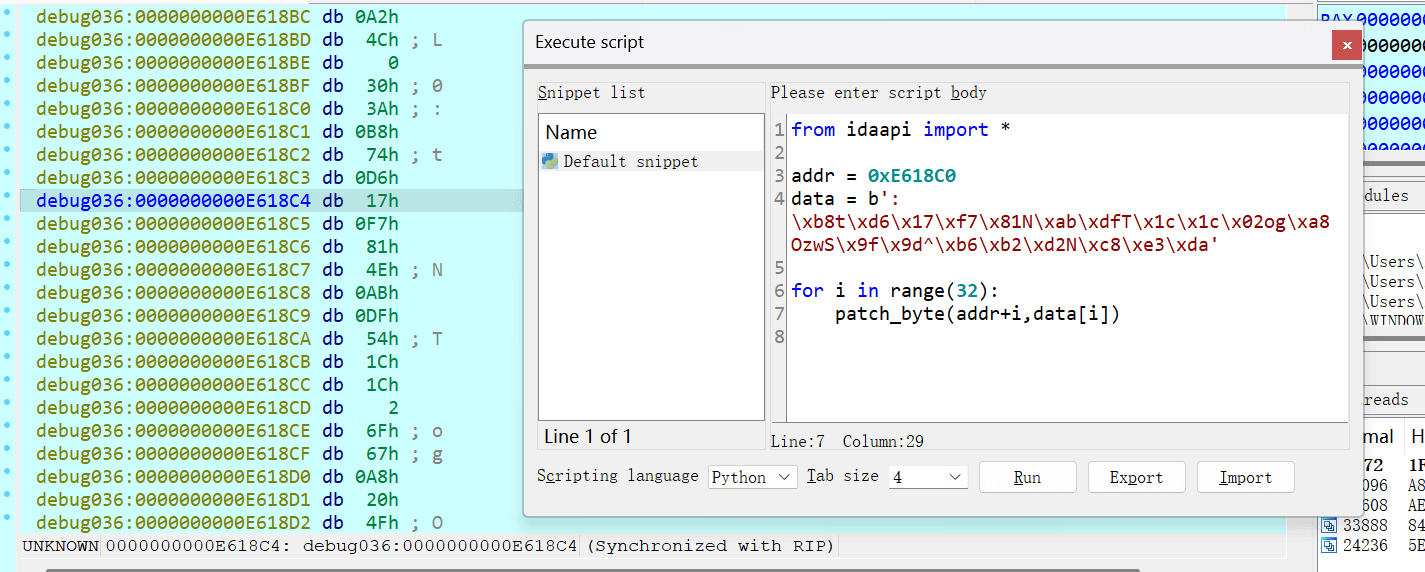The image size is (1425, 572).
Task: Click the thread icon for thread 33888
Action: (1329, 525)
